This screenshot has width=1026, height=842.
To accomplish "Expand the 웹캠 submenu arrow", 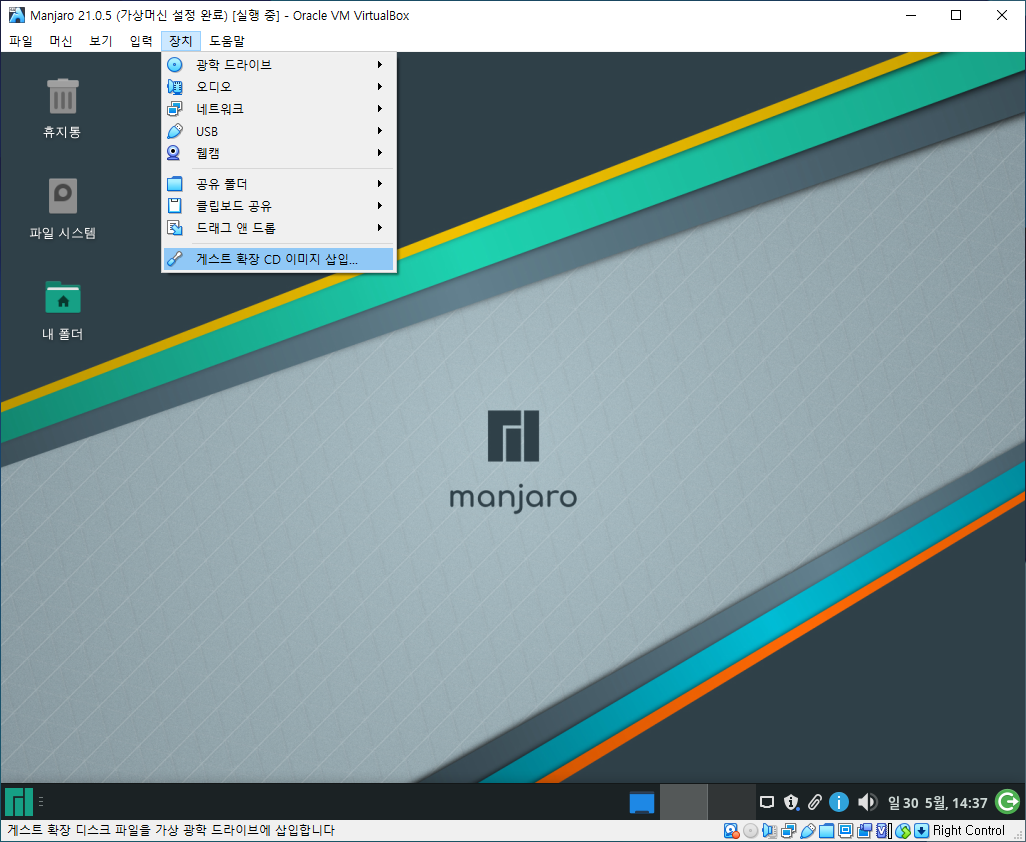I will [380, 153].
